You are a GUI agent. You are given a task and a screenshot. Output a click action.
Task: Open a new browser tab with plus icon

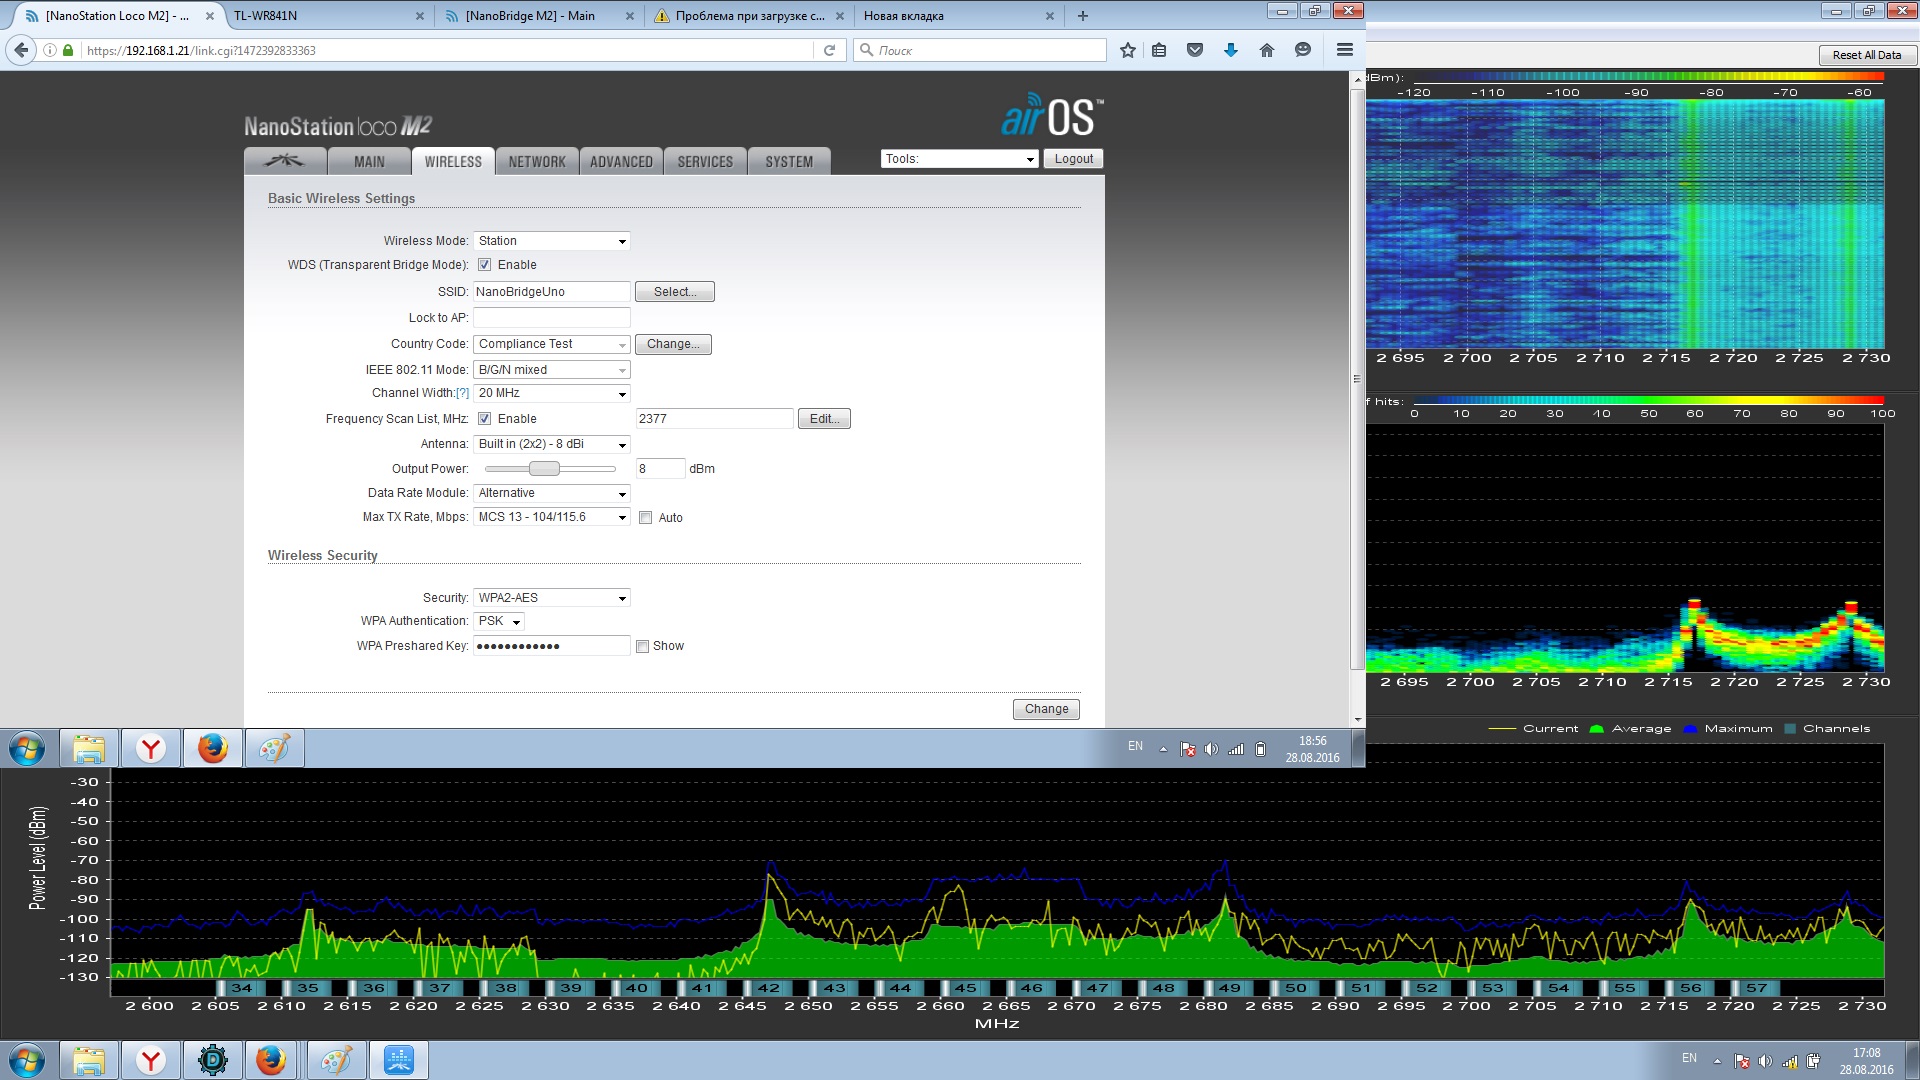click(1083, 16)
